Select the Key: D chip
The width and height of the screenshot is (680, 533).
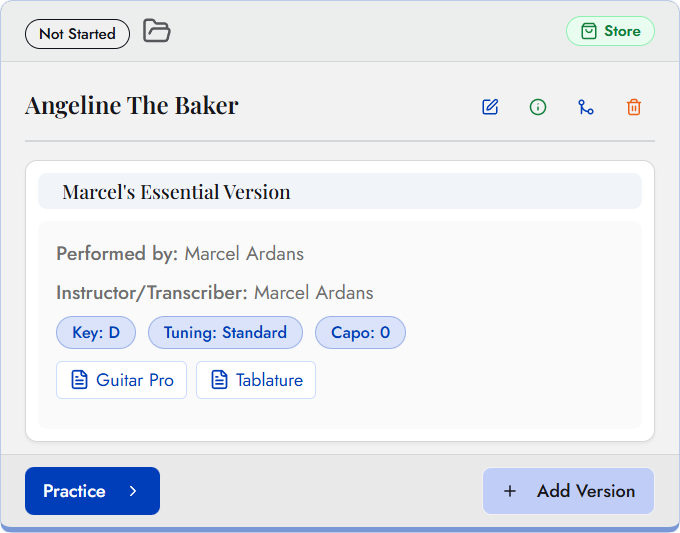[x=96, y=333]
